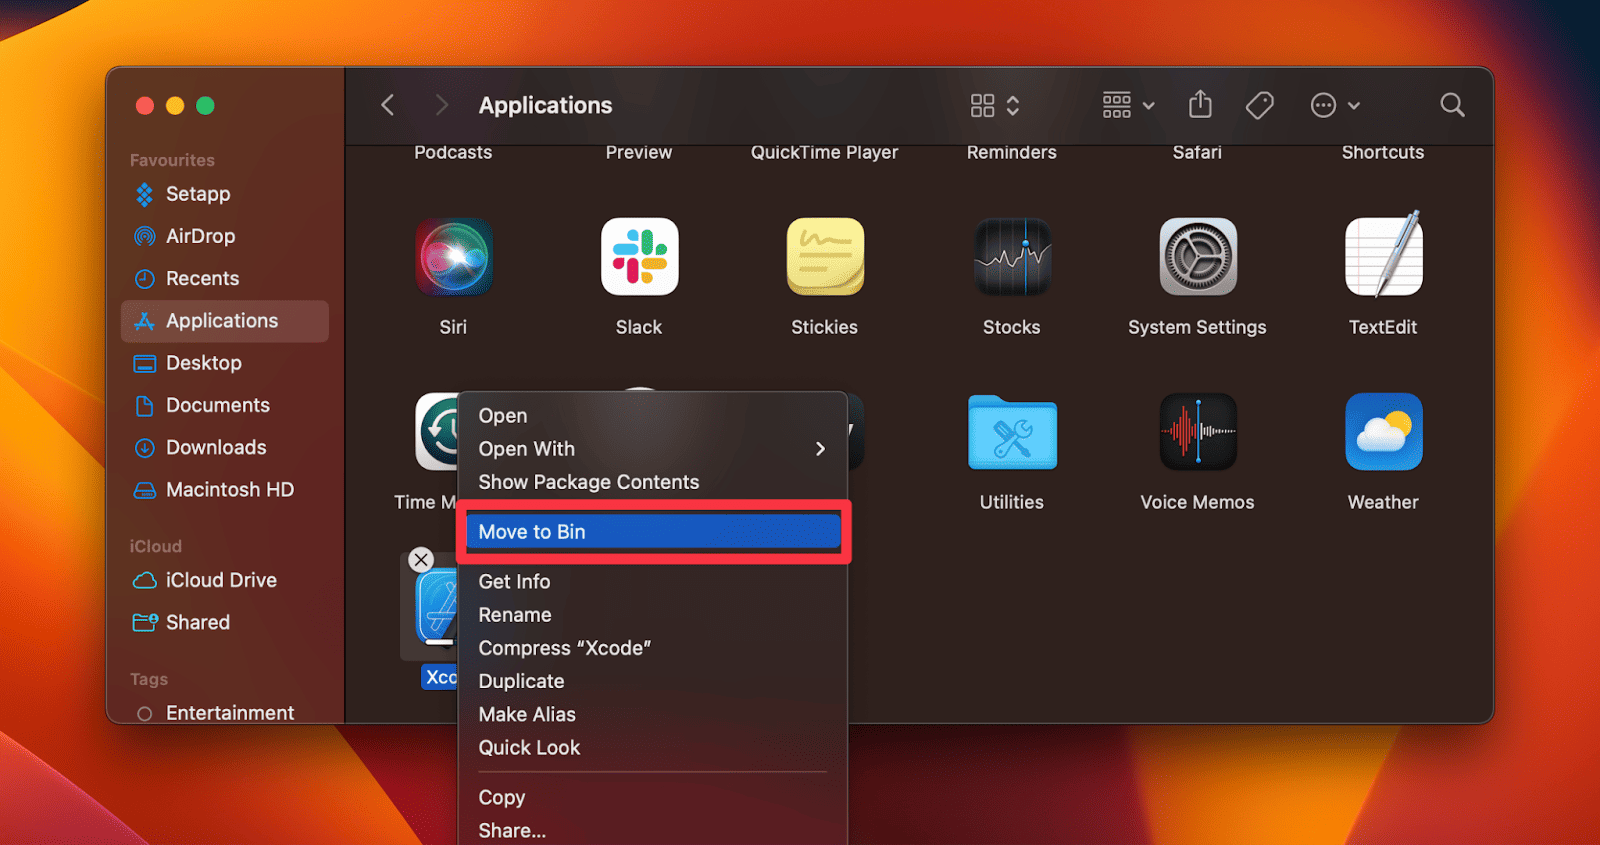This screenshot has width=1600, height=845.
Task: Choose Get Info in context menu
Action: pos(652,582)
